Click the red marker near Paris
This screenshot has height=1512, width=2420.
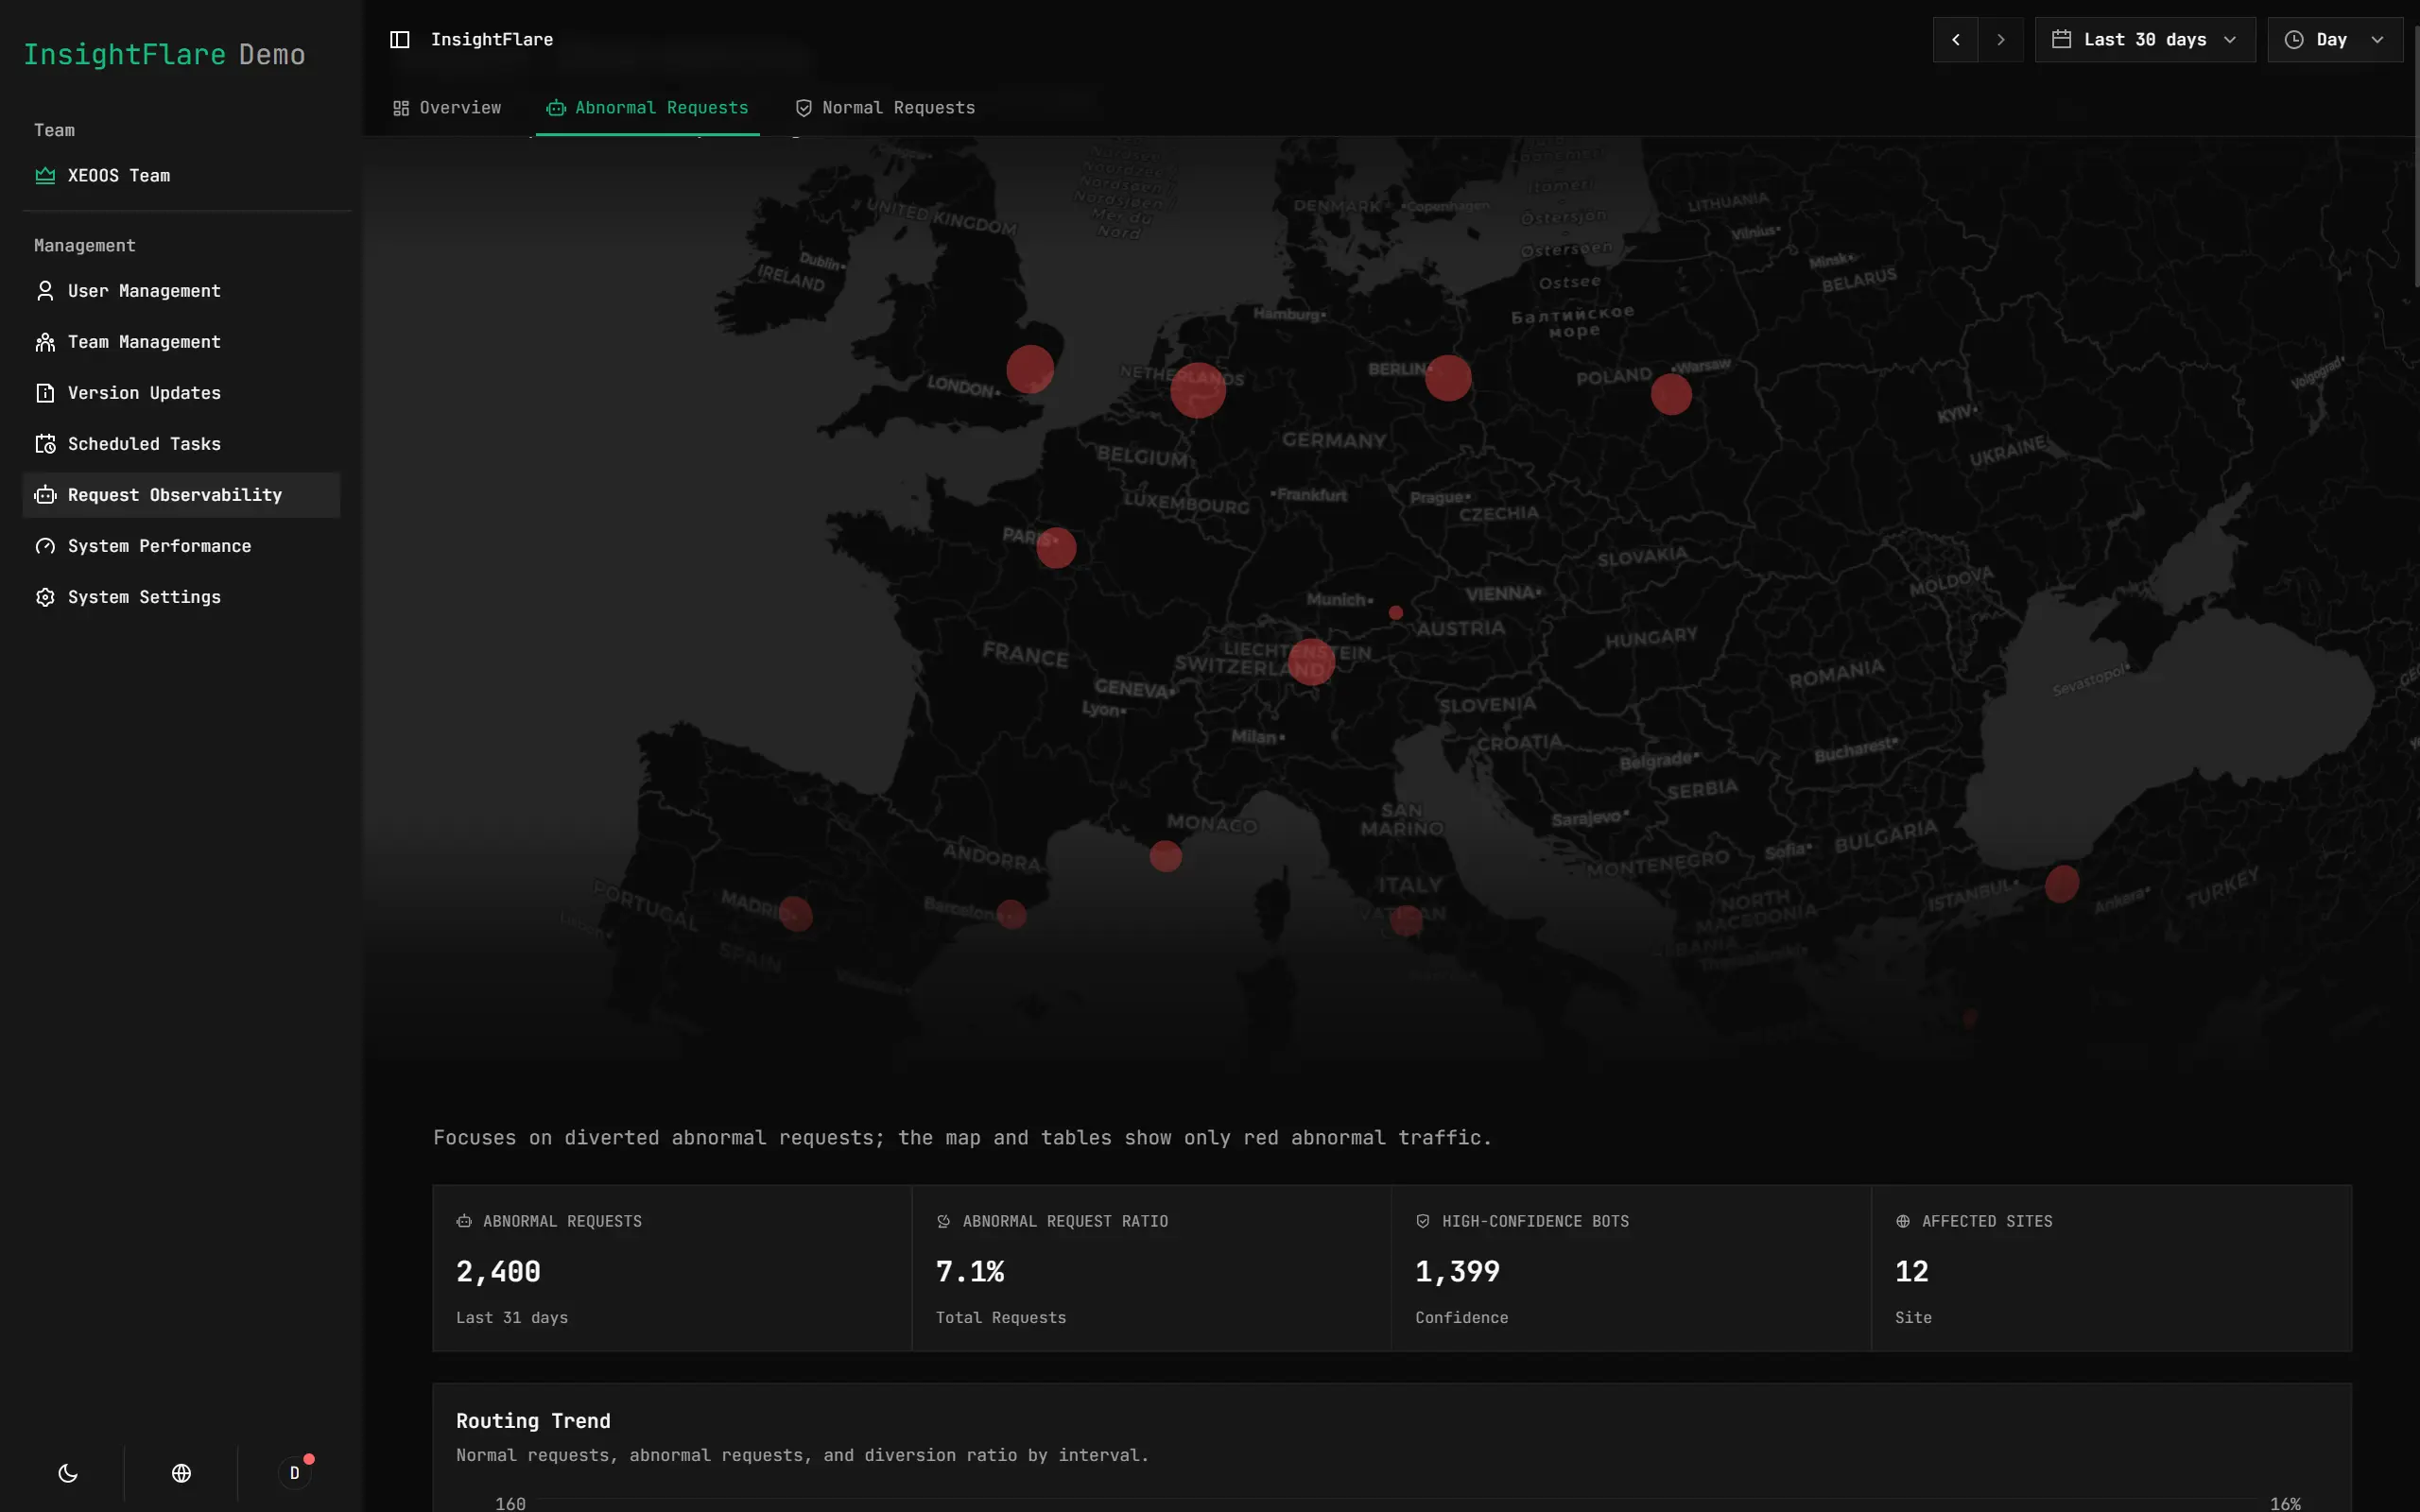[1056, 548]
